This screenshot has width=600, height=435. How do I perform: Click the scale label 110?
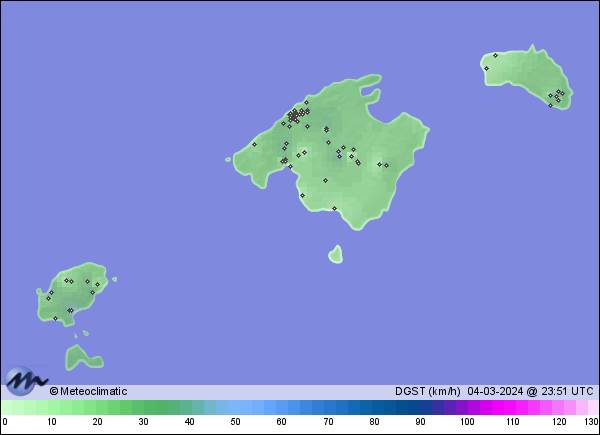click(x=513, y=422)
